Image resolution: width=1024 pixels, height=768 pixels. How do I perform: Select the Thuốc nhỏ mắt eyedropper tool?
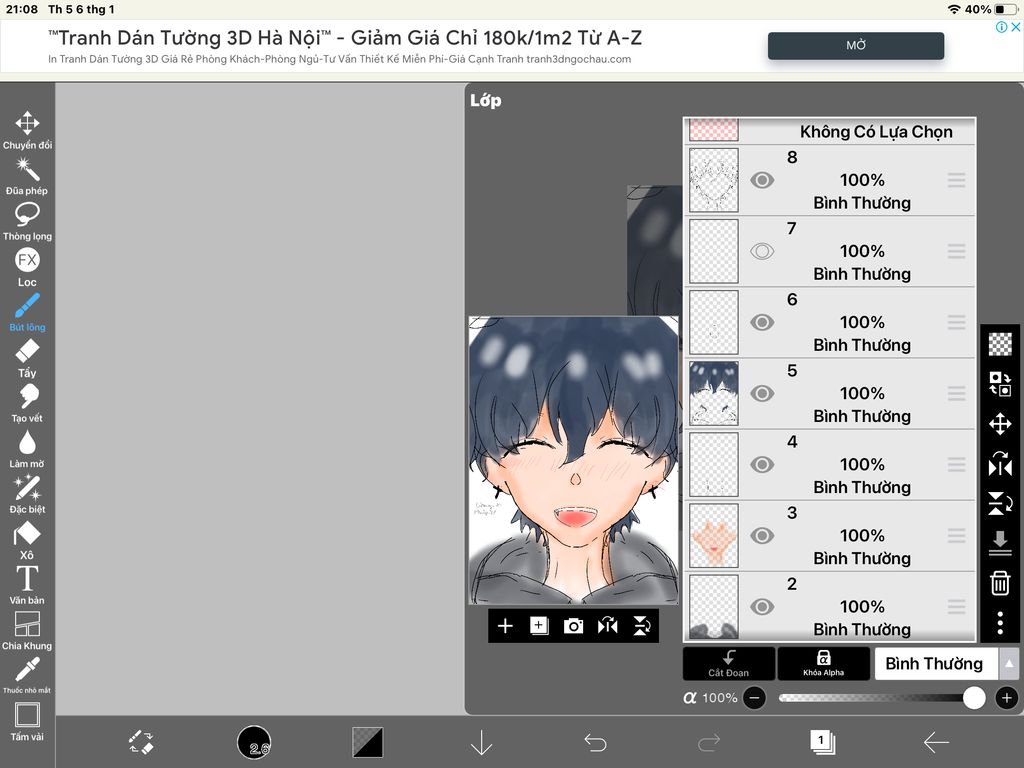point(27,676)
